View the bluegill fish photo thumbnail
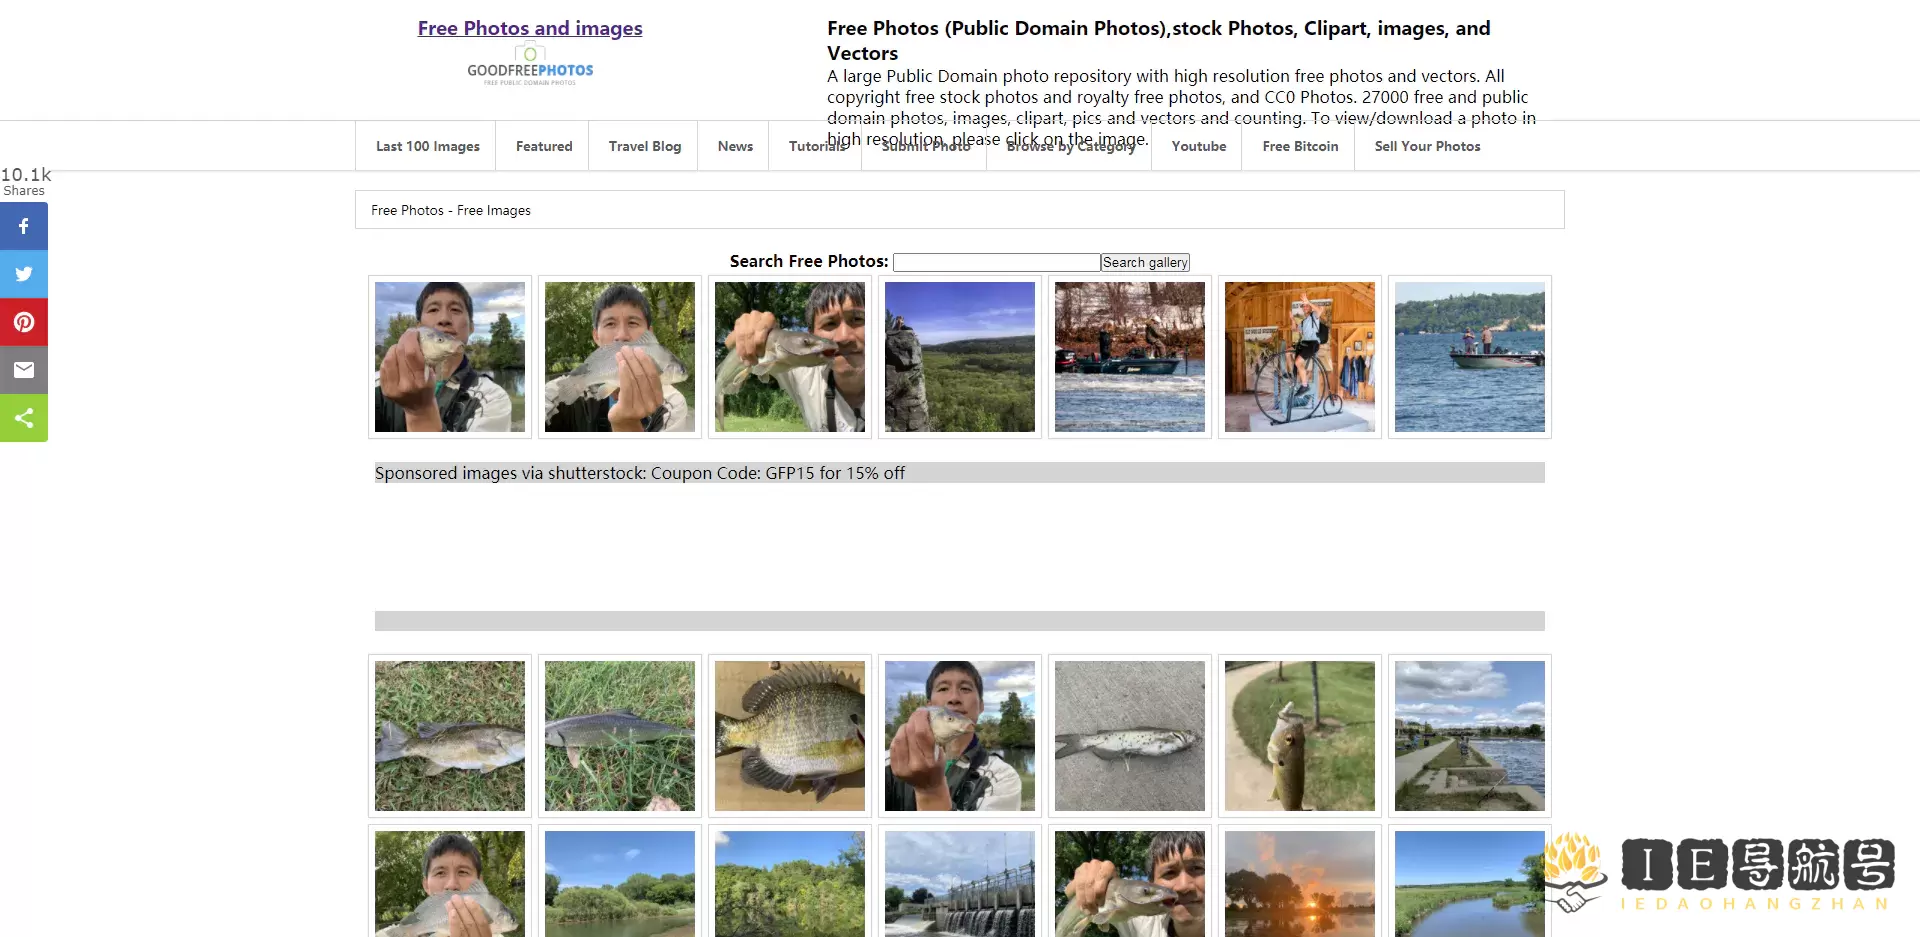Screen dimensions: 1920x937 789,736
